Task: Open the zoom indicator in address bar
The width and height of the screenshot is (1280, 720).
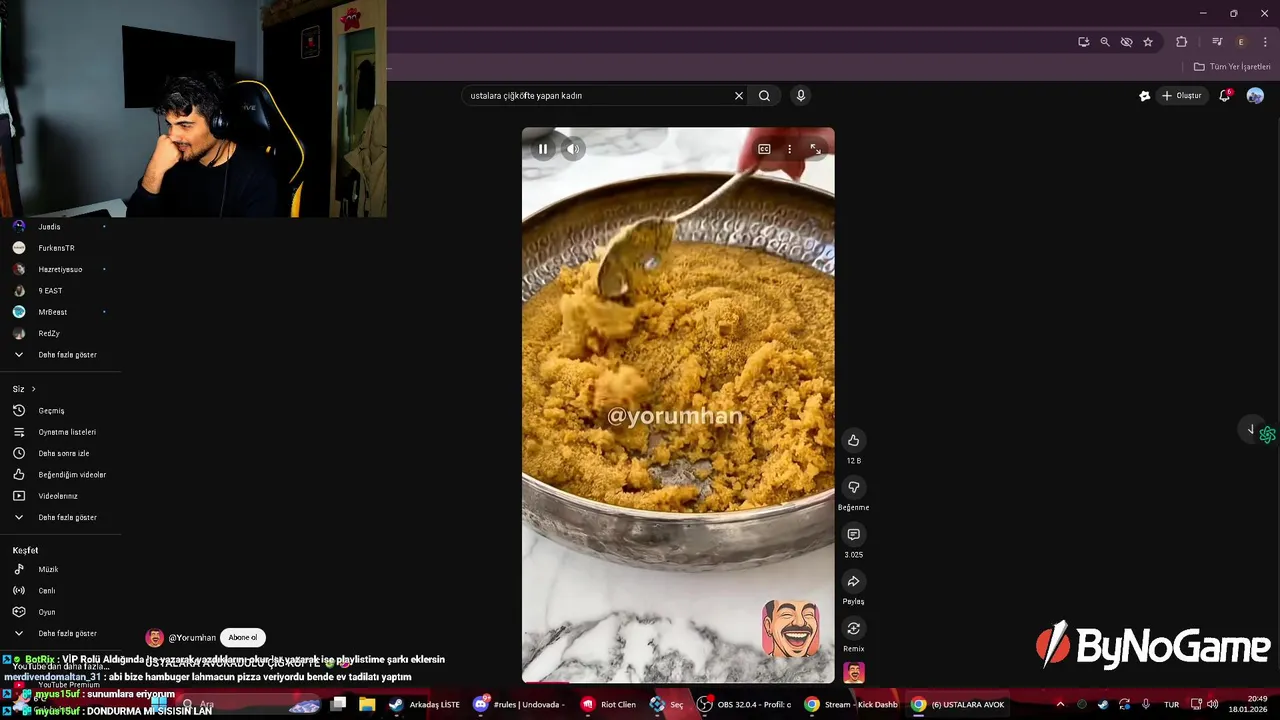Action: 1105,42
